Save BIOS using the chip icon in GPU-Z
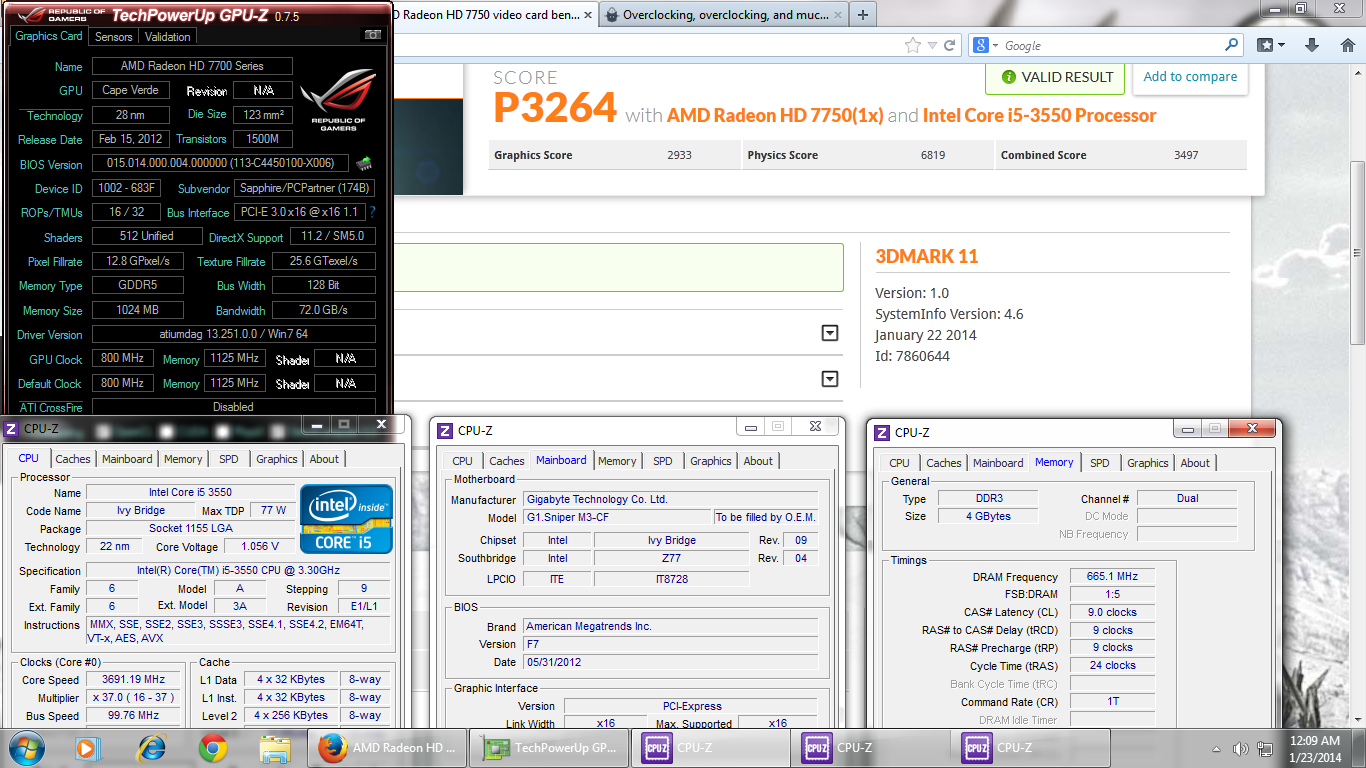This screenshot has width=1366, height=768. click(364, 163)
